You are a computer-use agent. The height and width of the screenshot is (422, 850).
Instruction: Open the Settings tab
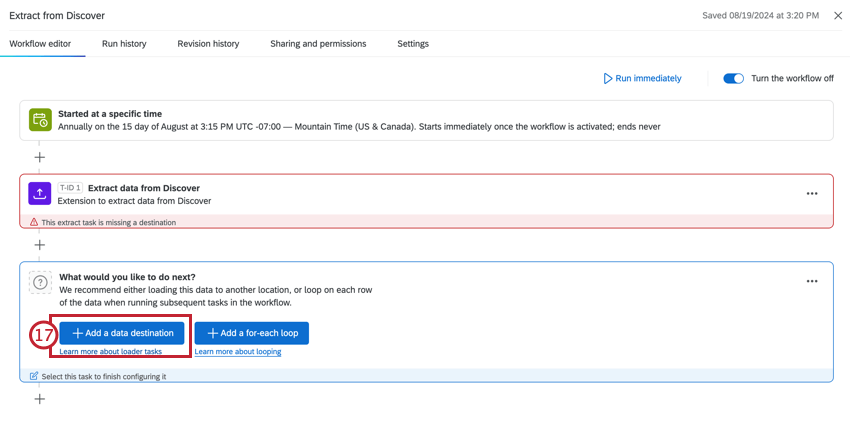413,44
